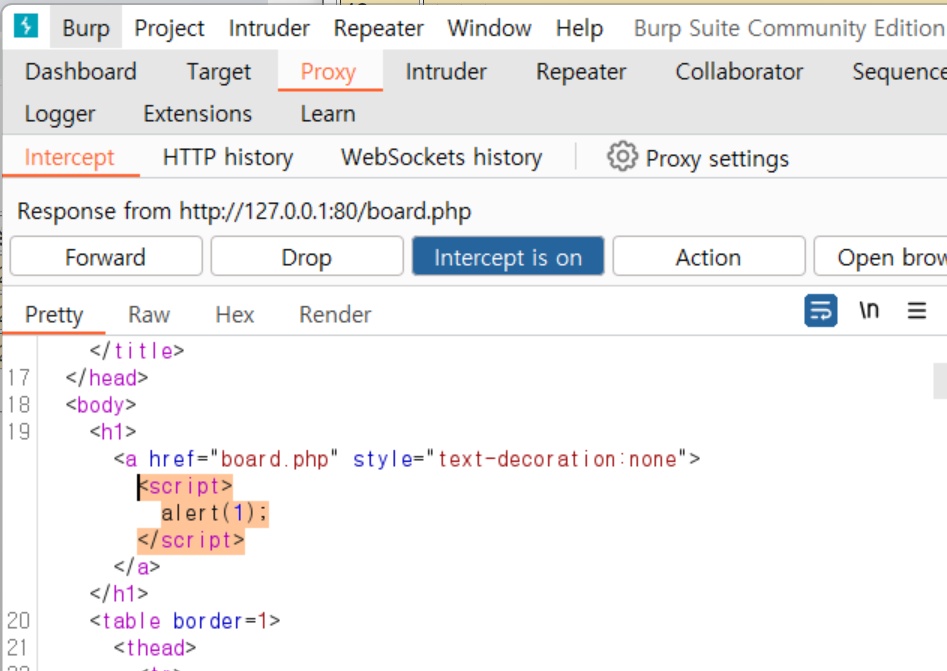Click line number 20 in gutter
Viewport: 947px width, 671px height.
(19, 621)
